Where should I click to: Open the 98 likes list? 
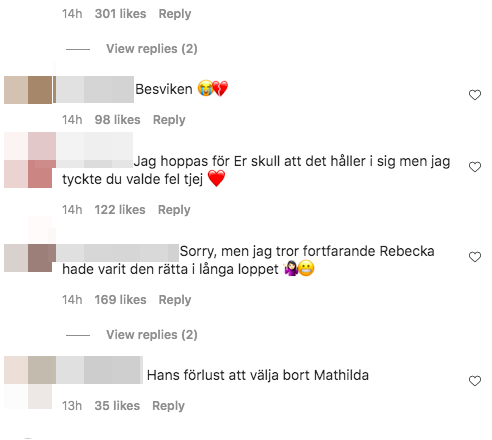point(117,120)
